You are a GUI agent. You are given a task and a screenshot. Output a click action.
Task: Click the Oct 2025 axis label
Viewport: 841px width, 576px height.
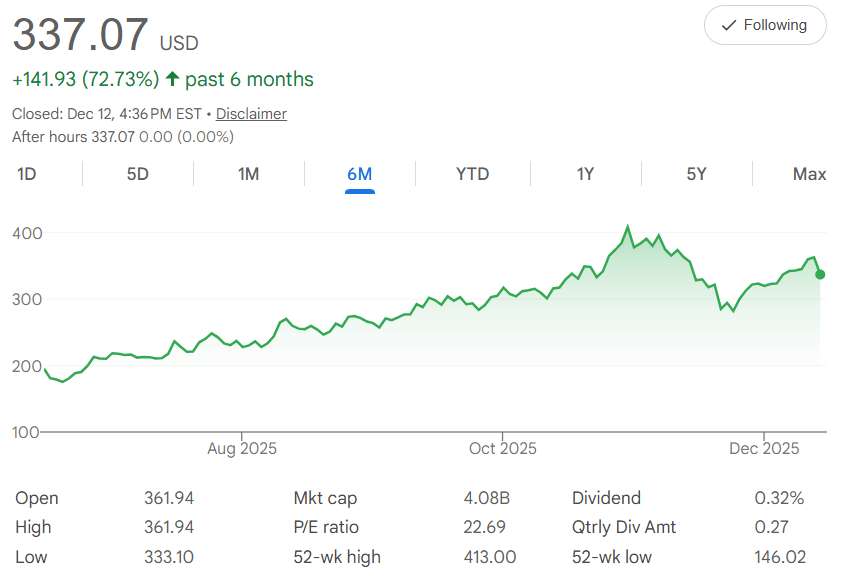[x=503, y=448]
